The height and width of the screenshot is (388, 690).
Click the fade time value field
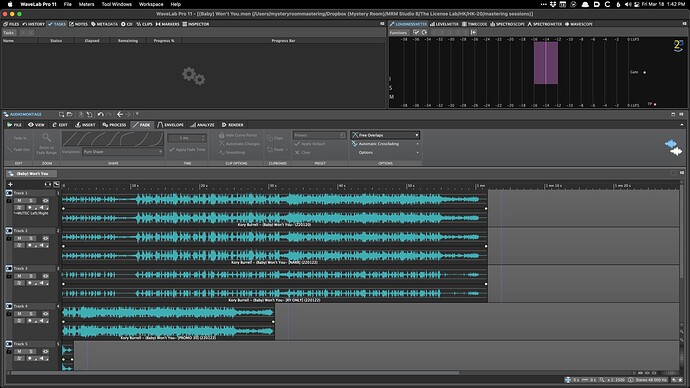click(x=187, y=138)
